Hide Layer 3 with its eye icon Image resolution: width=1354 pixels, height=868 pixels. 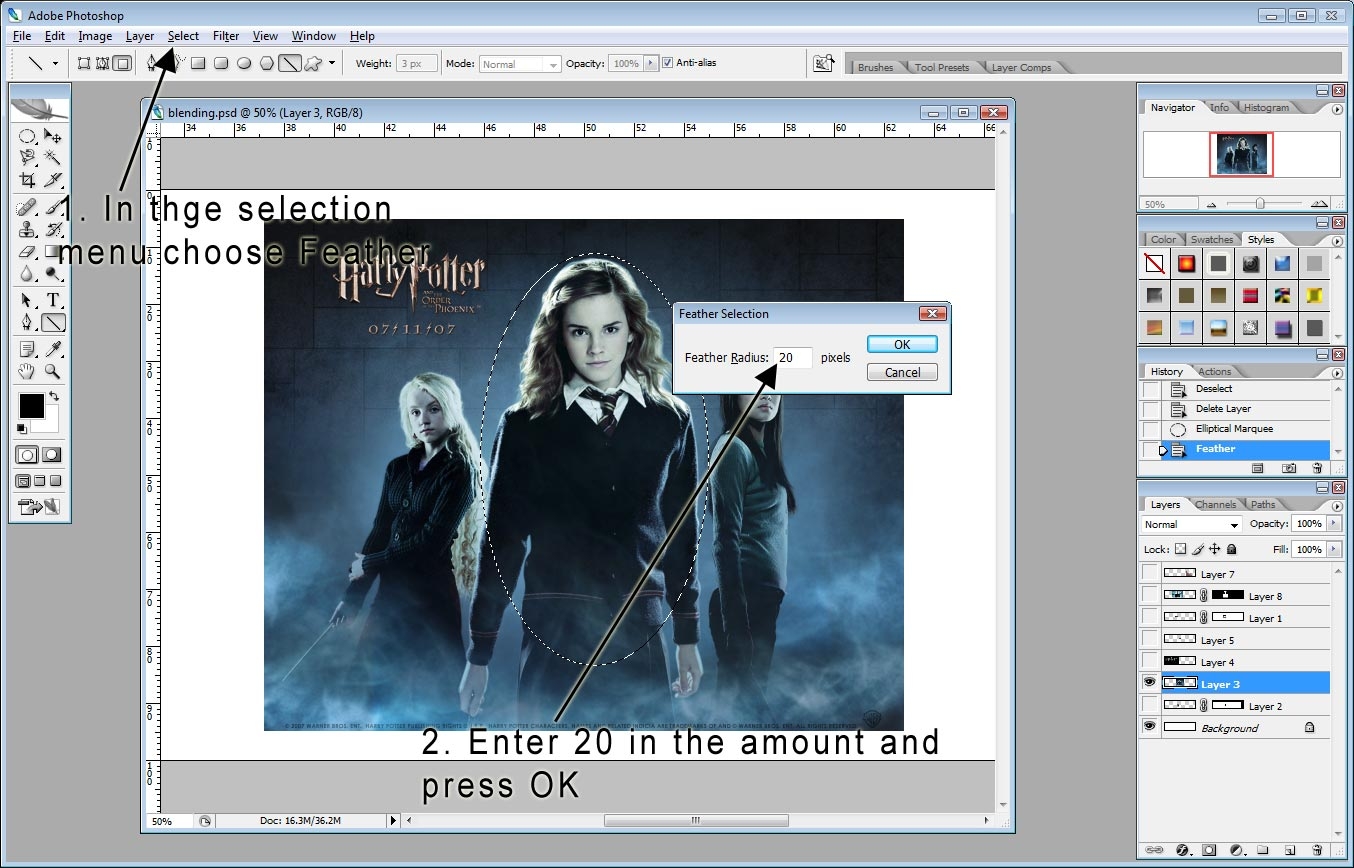tap(1150, 684)
